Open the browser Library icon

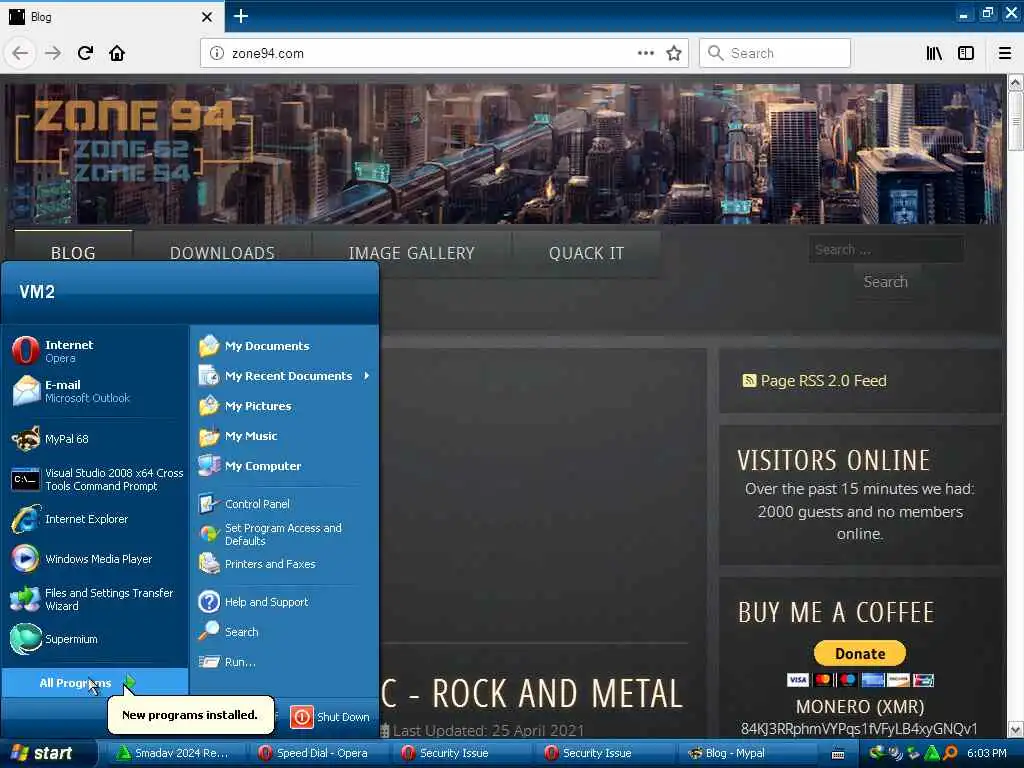(934, 54)
